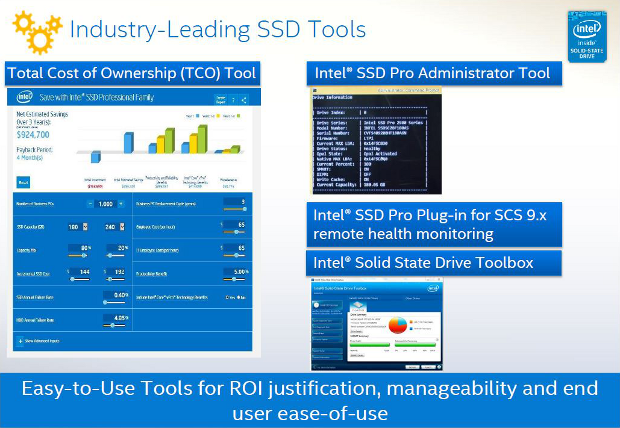Viewport: 620px width, 428px height.
Task: Click the Administrator Tool console screenshot
Action: (x=376, y=140)
